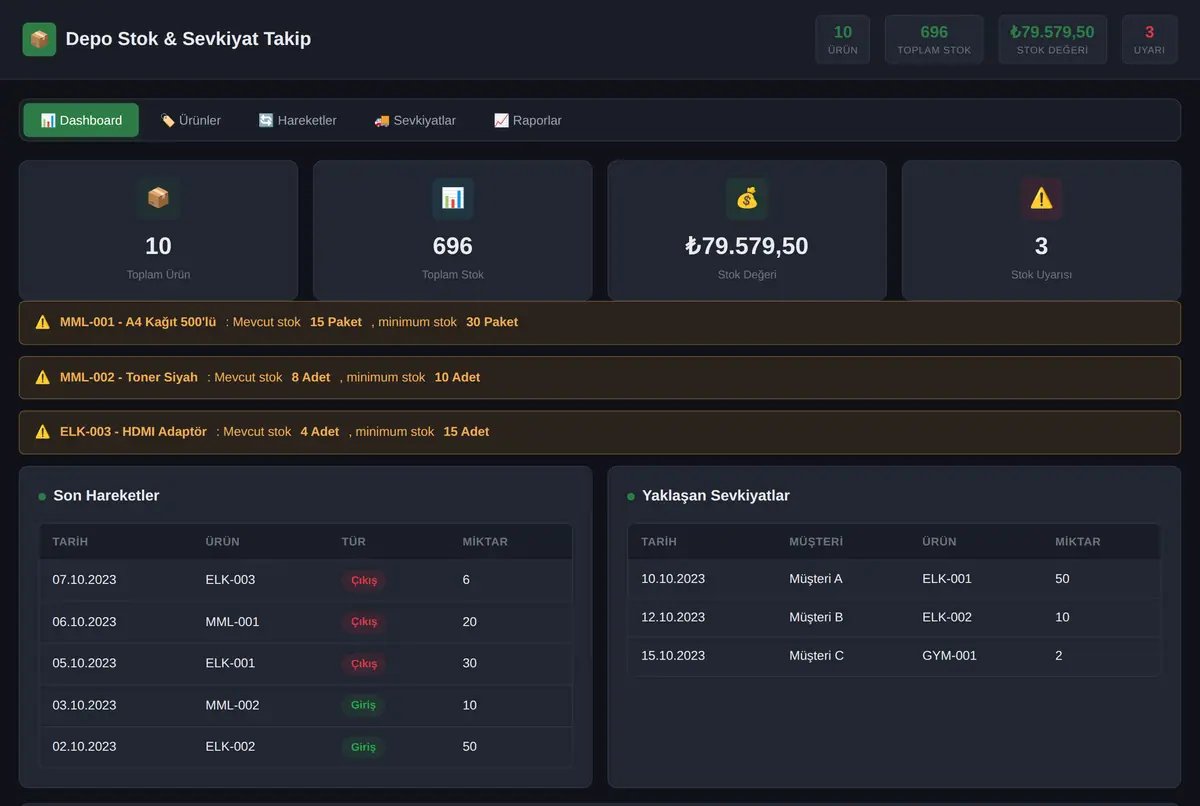Click the alert text ELK-003 - HDMI Adaptör
The height and width of the screenshot is (806, 1200).
click(x=133, y=431)
